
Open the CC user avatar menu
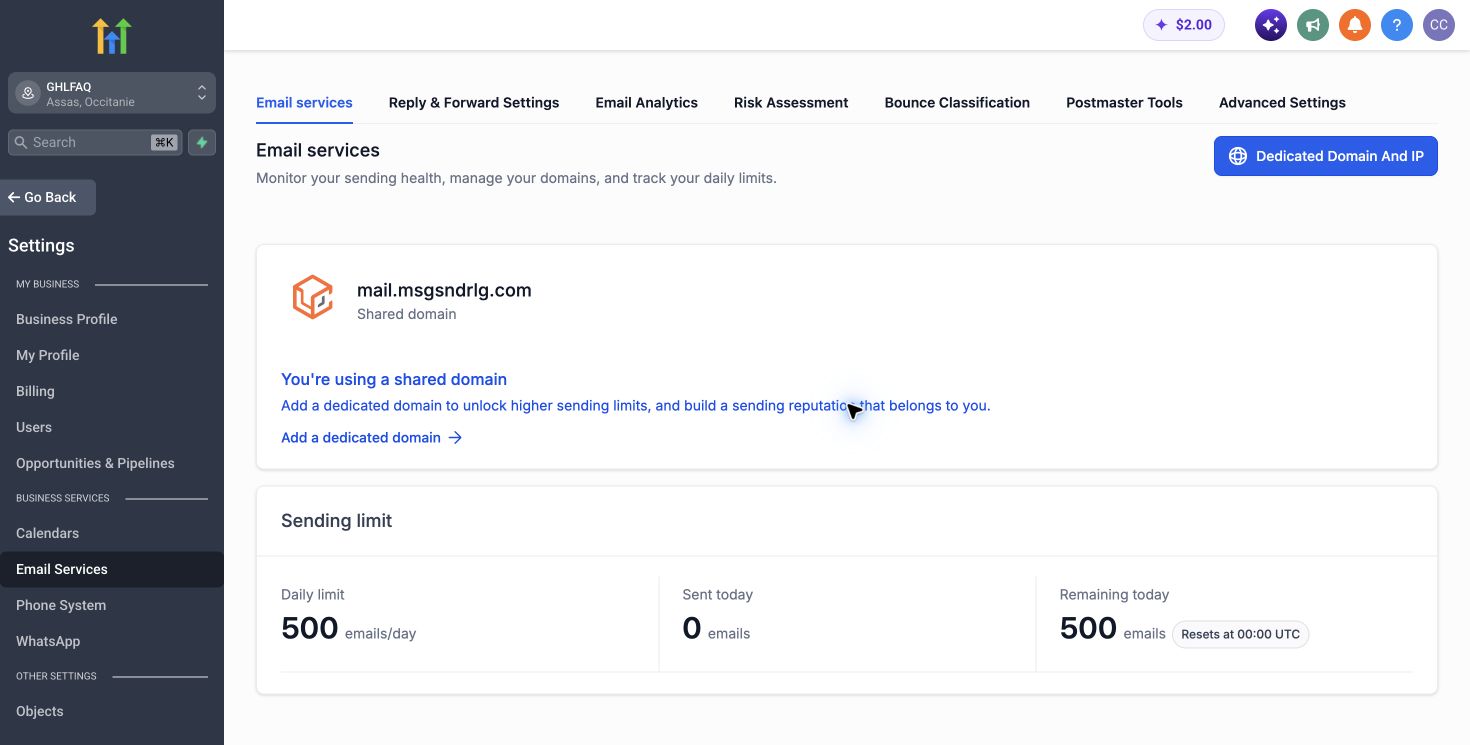(1439, 25)
